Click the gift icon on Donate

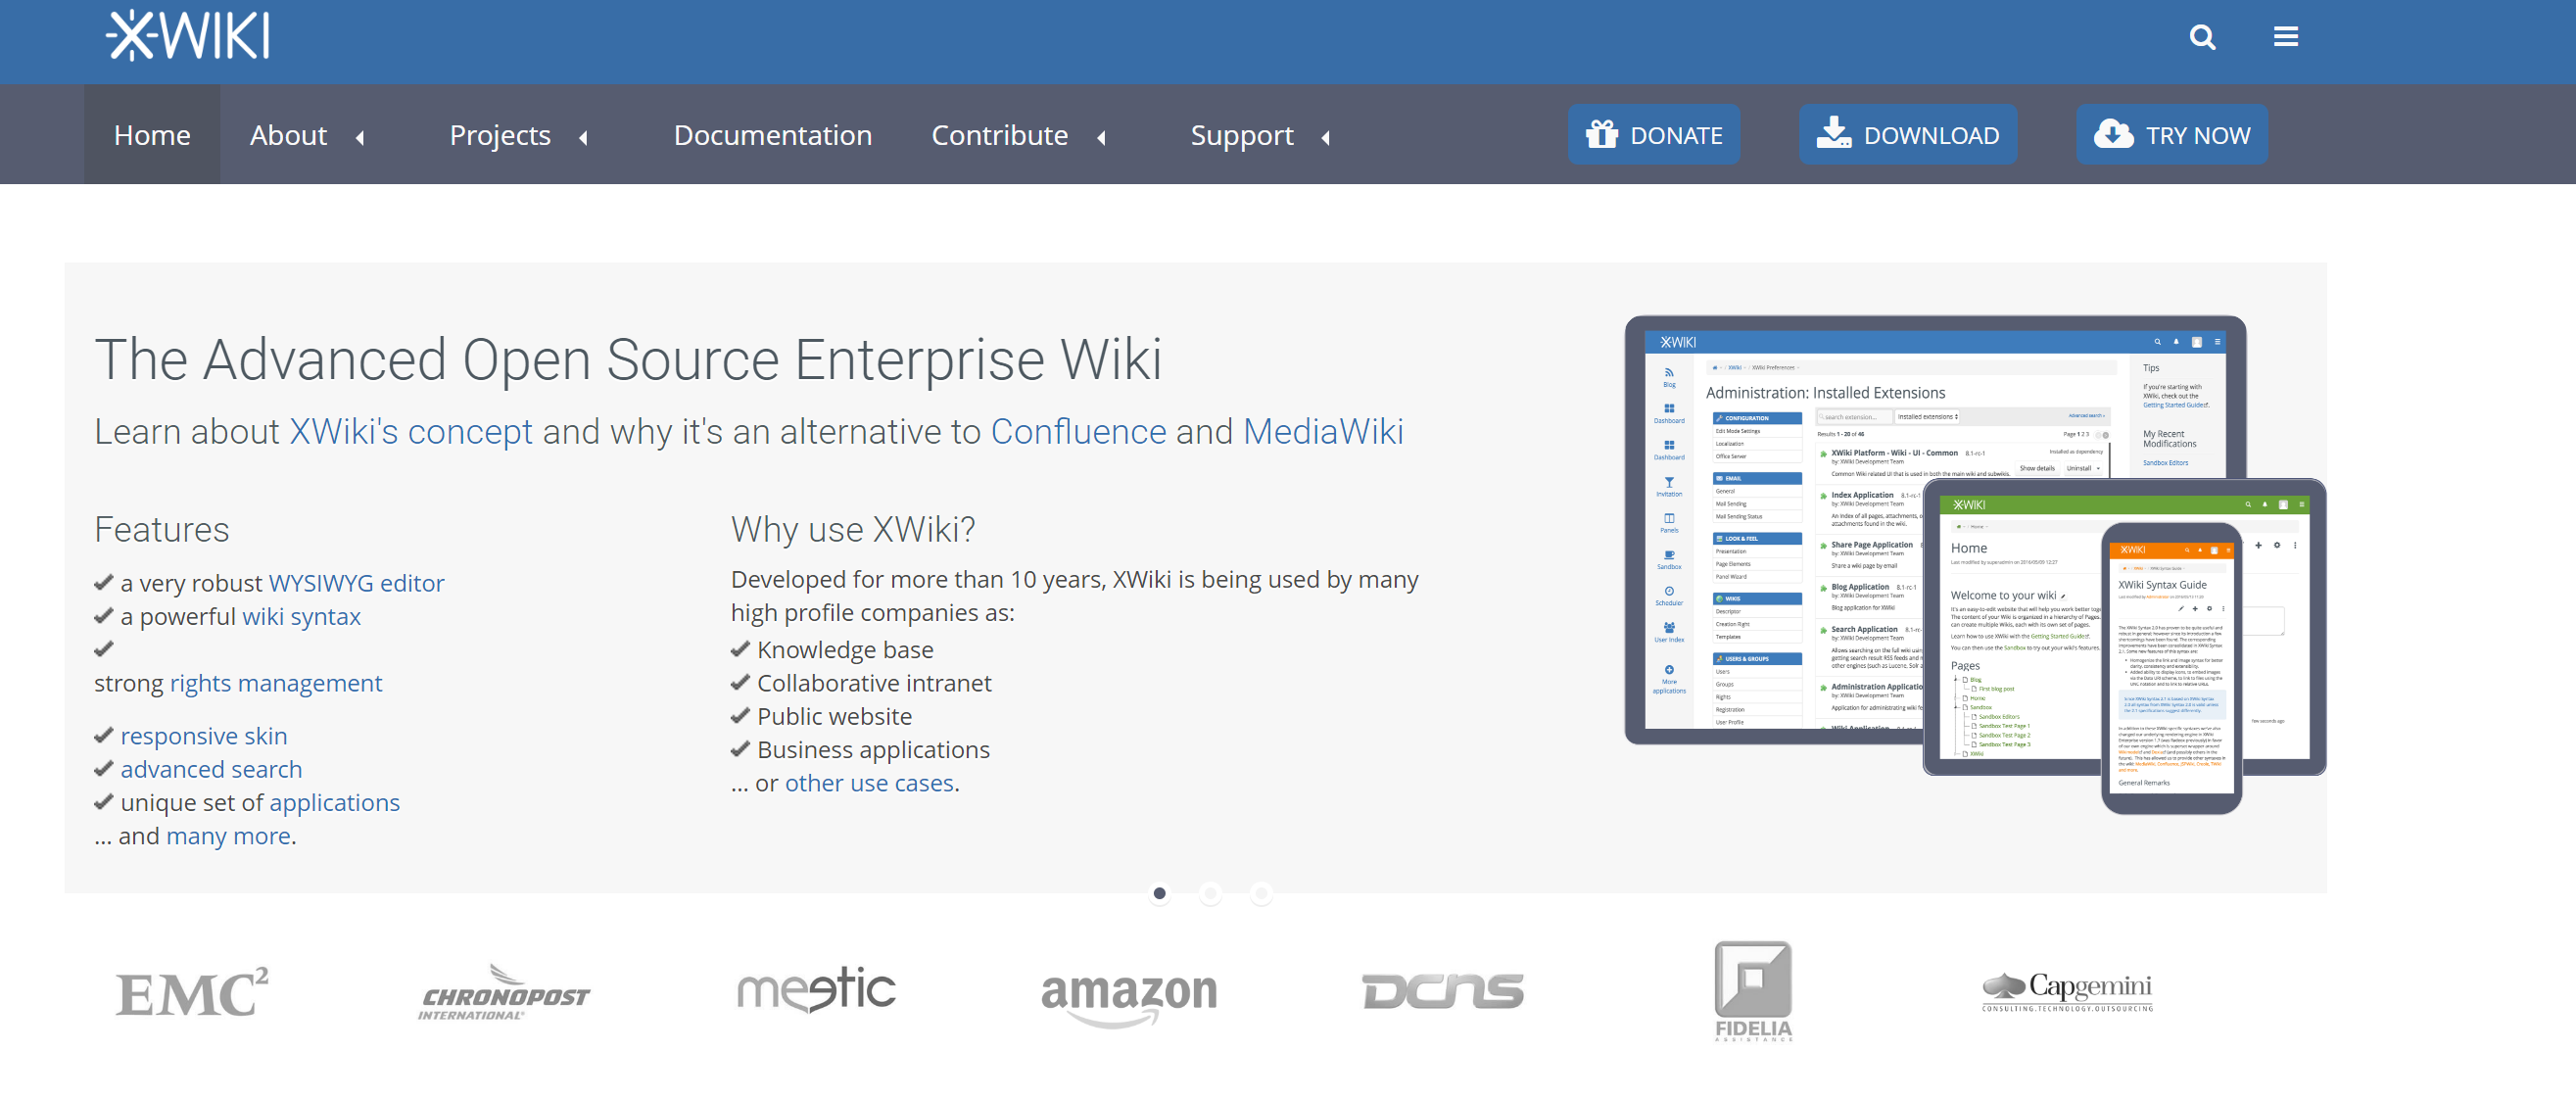point(1601,133)
